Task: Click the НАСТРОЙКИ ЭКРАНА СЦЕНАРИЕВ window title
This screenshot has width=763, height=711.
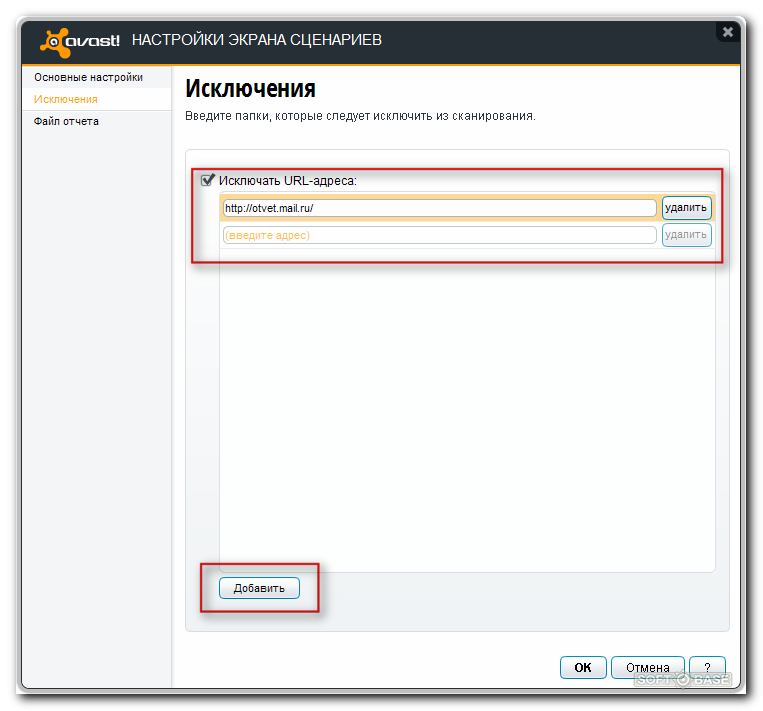Action: (256, 40)
